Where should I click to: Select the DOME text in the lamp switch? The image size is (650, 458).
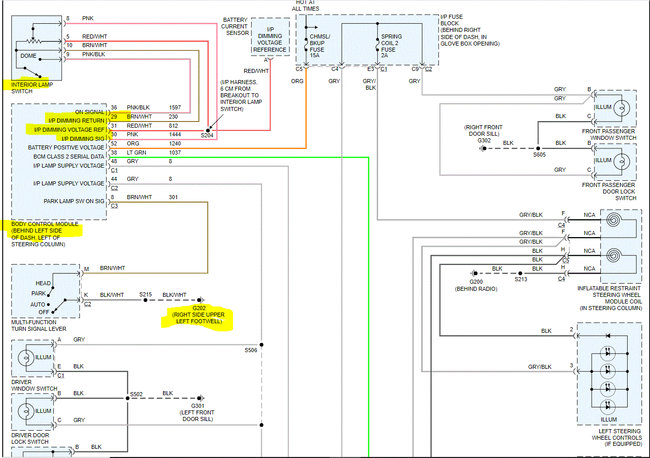pos(29,56)
